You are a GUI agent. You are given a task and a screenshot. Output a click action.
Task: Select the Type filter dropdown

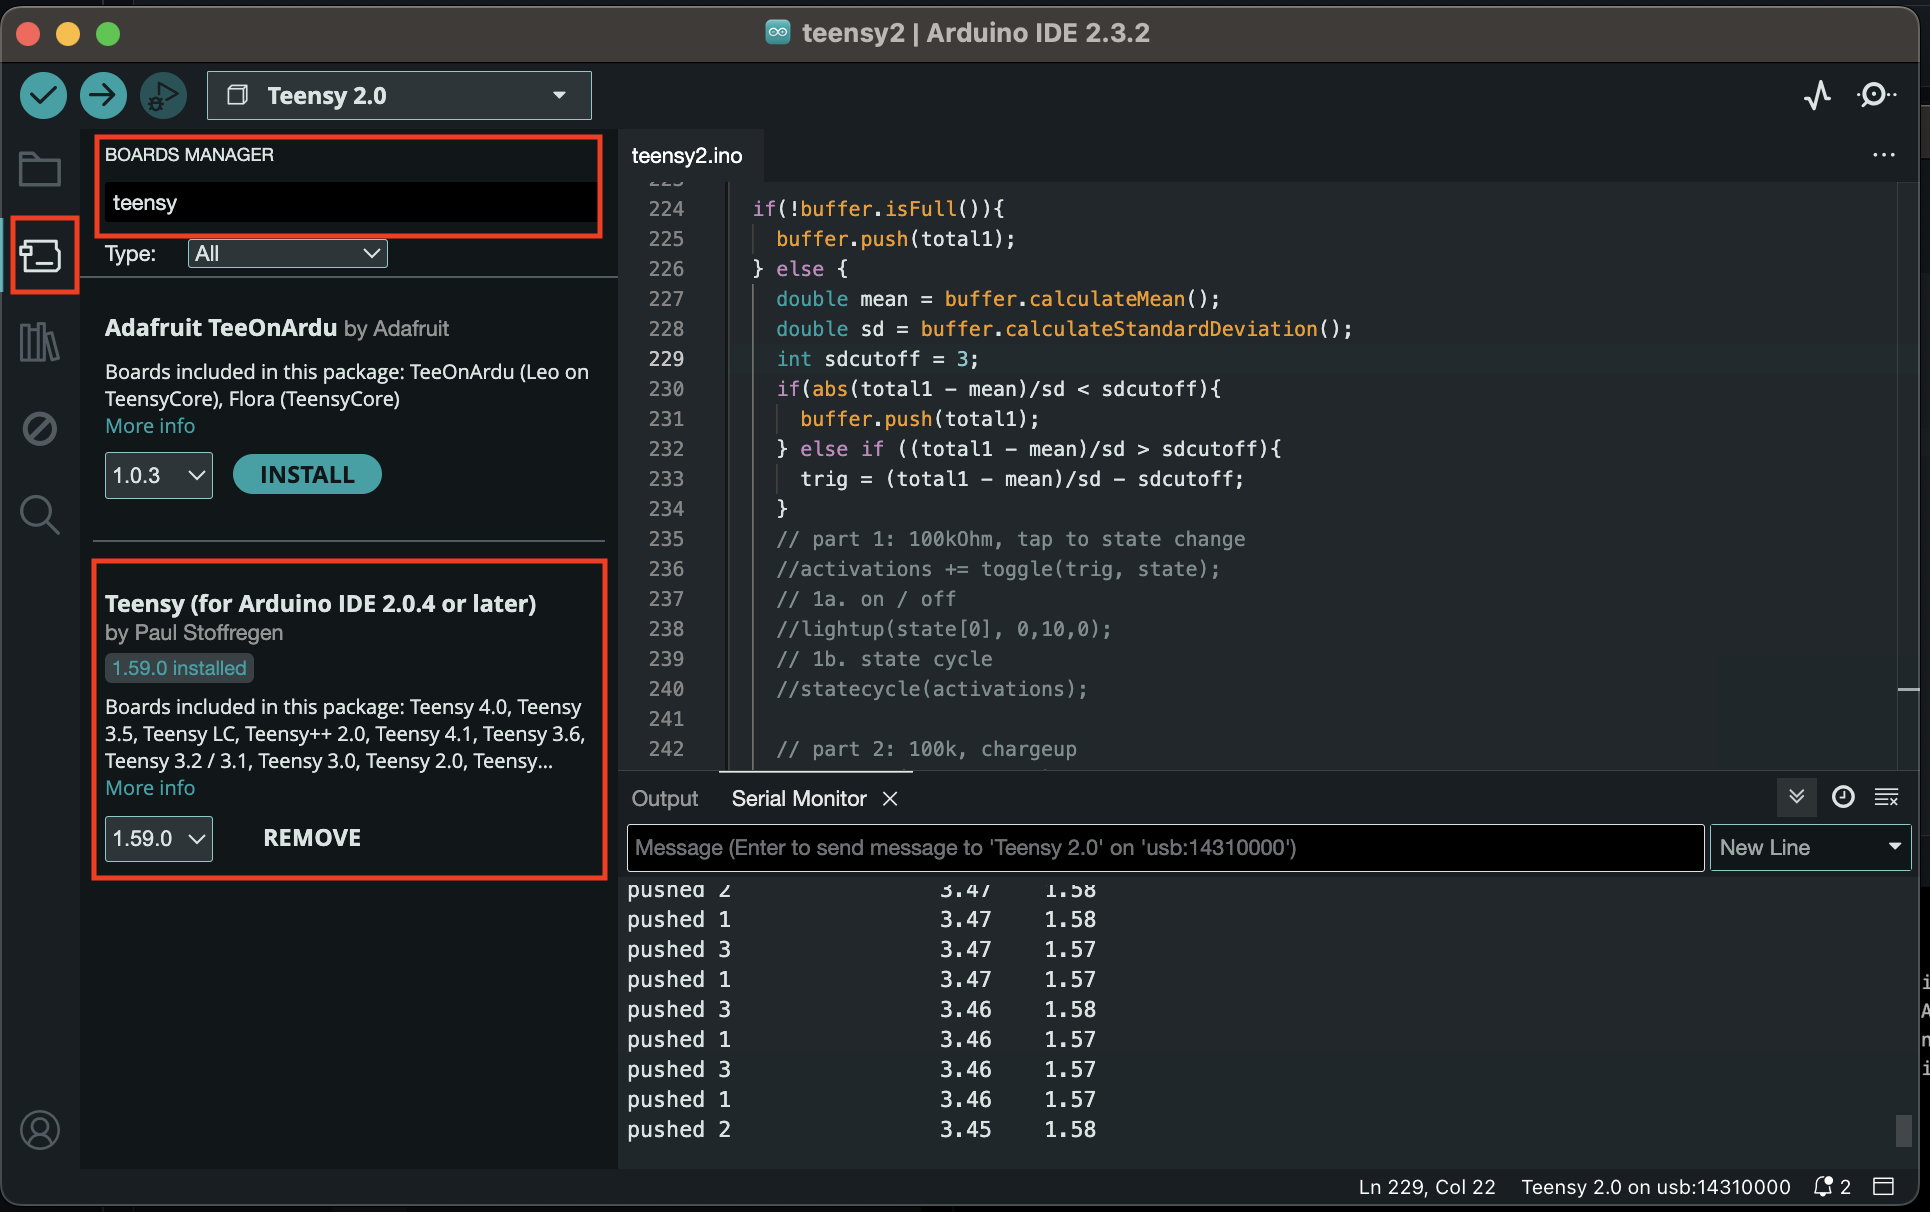(285, 254)
